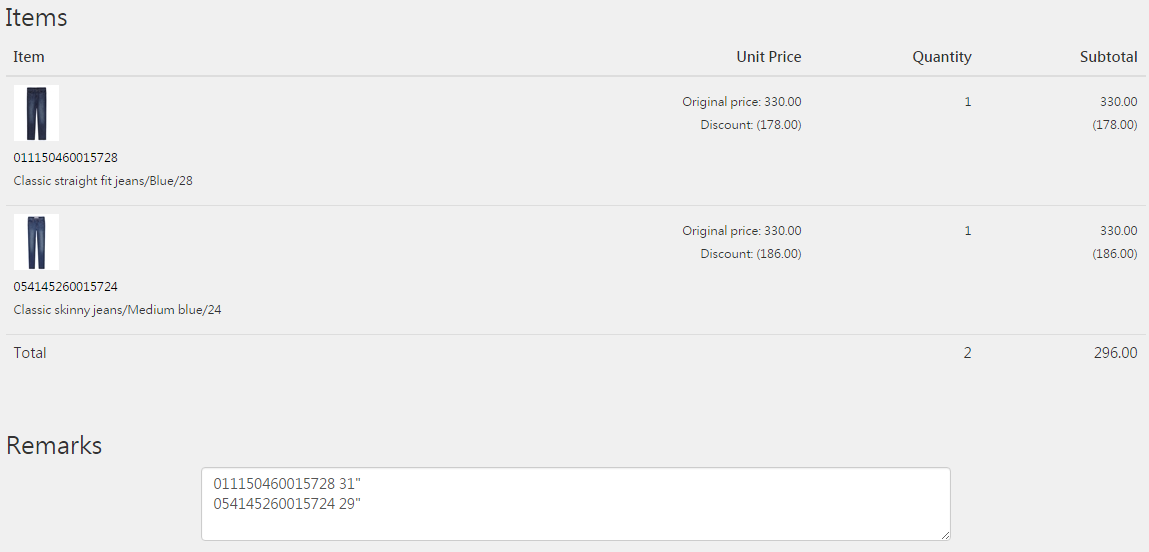Click the skinny jeans thumbnail
Image resolution: width=1149 pixels, height=552 pixels.
pyautogui.click(x=36, y=242)
